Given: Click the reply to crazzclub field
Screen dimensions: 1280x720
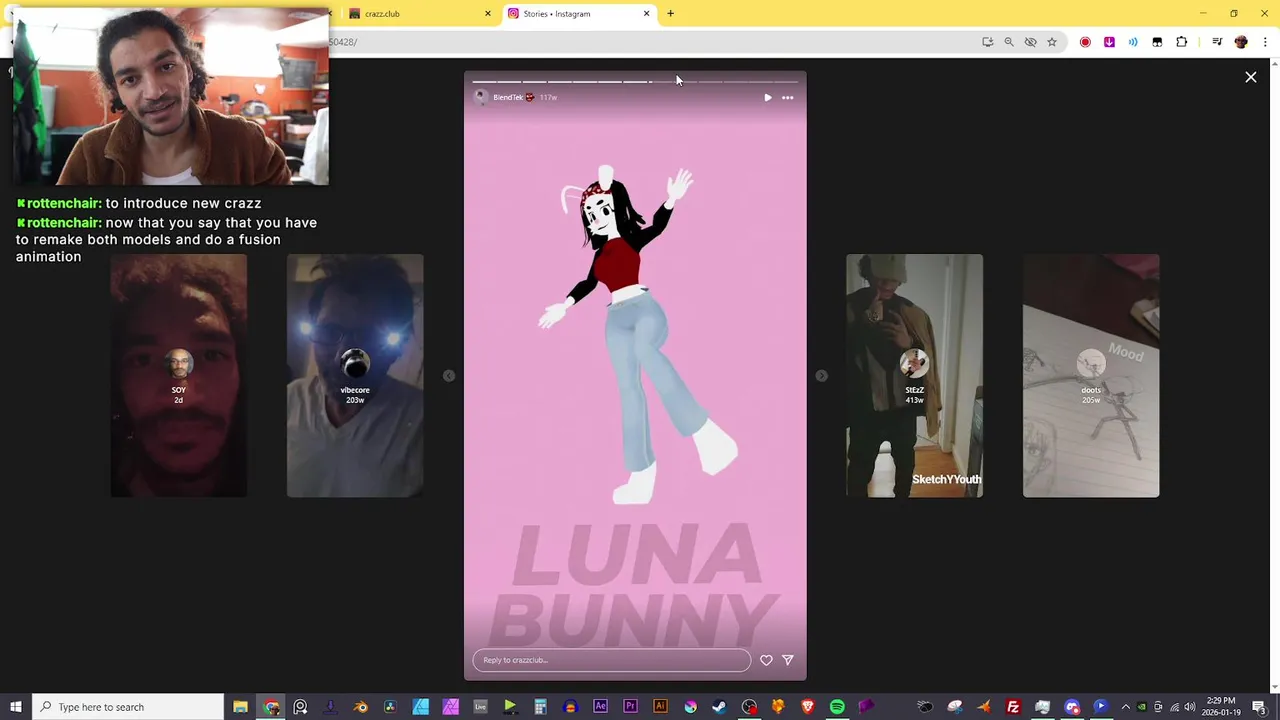Looking at the screenshot, I should [611, 660].
